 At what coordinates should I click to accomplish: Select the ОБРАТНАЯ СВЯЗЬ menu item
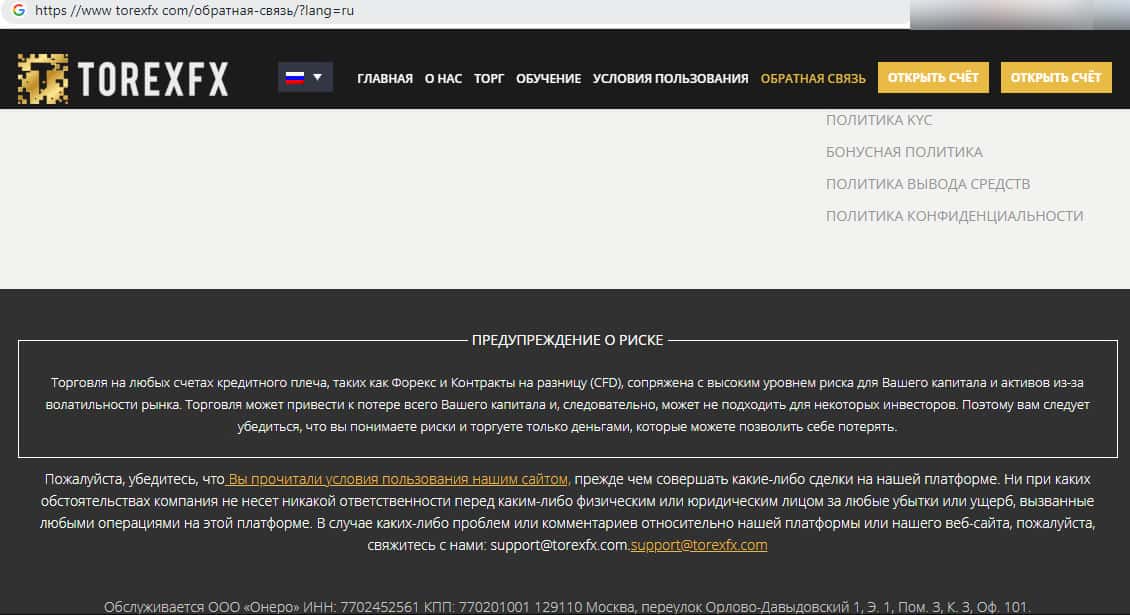813,79
